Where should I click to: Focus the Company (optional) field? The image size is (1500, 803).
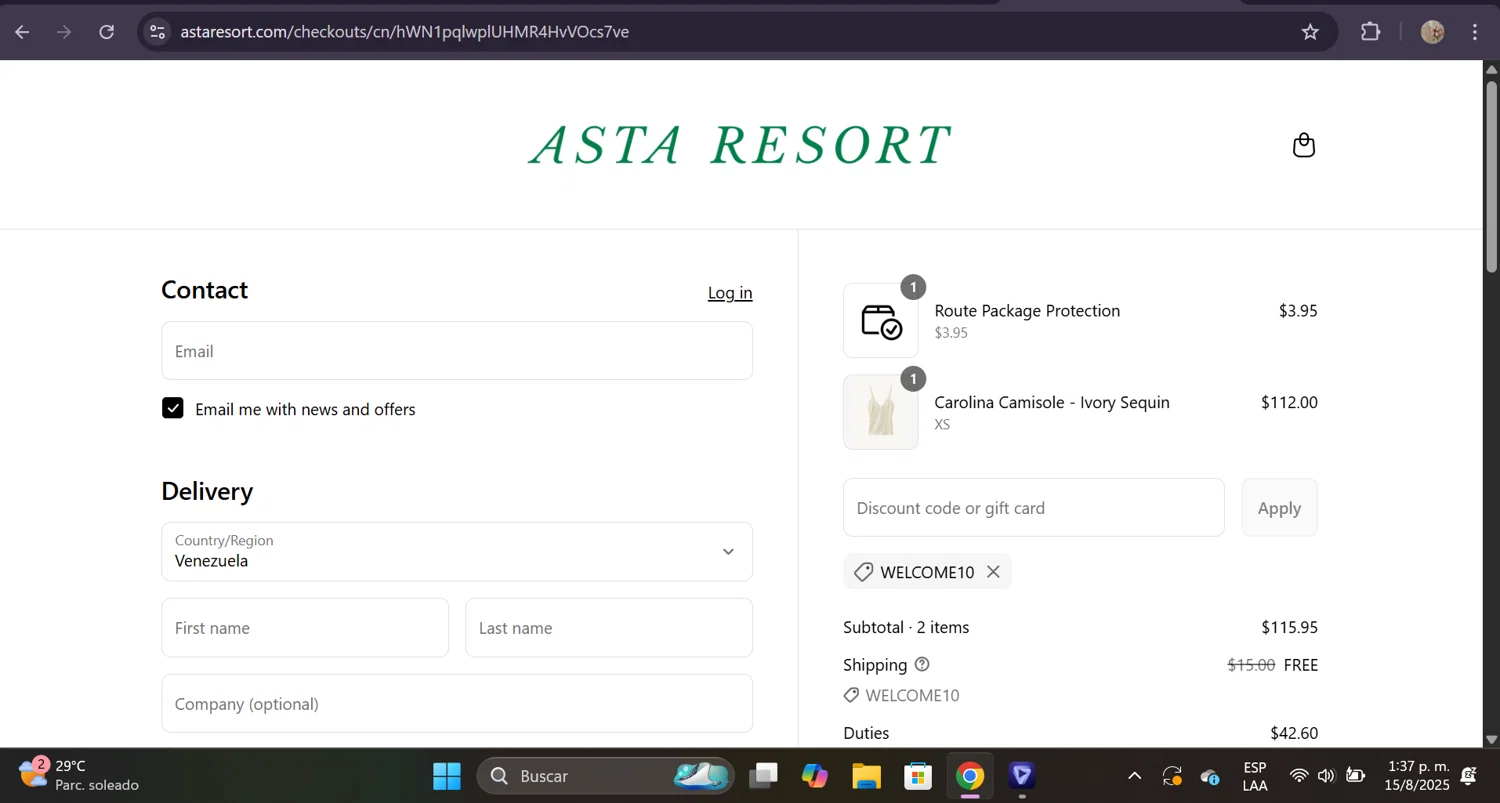click(457, 704)
